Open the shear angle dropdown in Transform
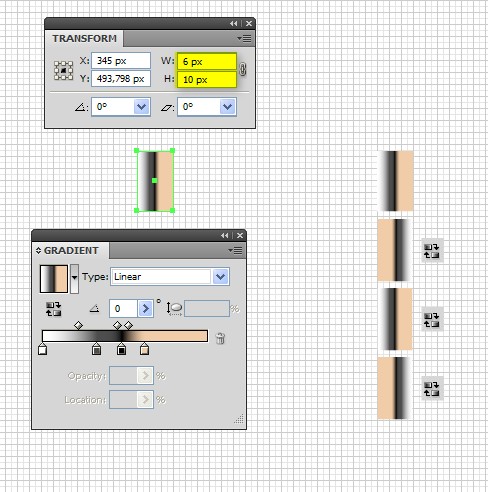The image size is (488, 492). 228,107
